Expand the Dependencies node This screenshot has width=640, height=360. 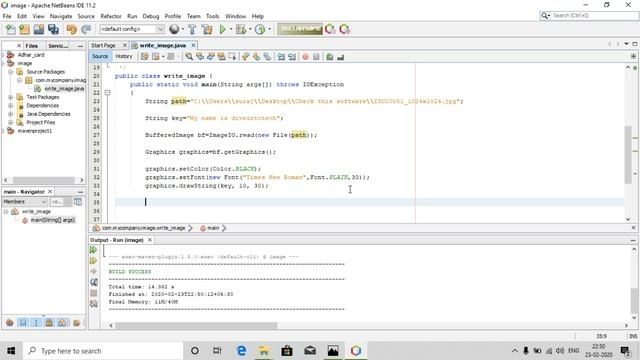coord(11,106)
